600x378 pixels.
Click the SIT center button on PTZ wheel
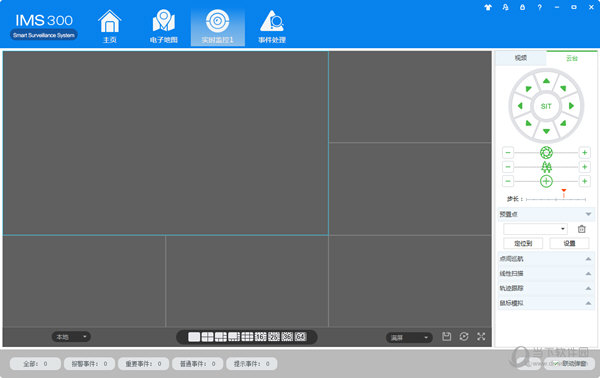tap(546, 106)
